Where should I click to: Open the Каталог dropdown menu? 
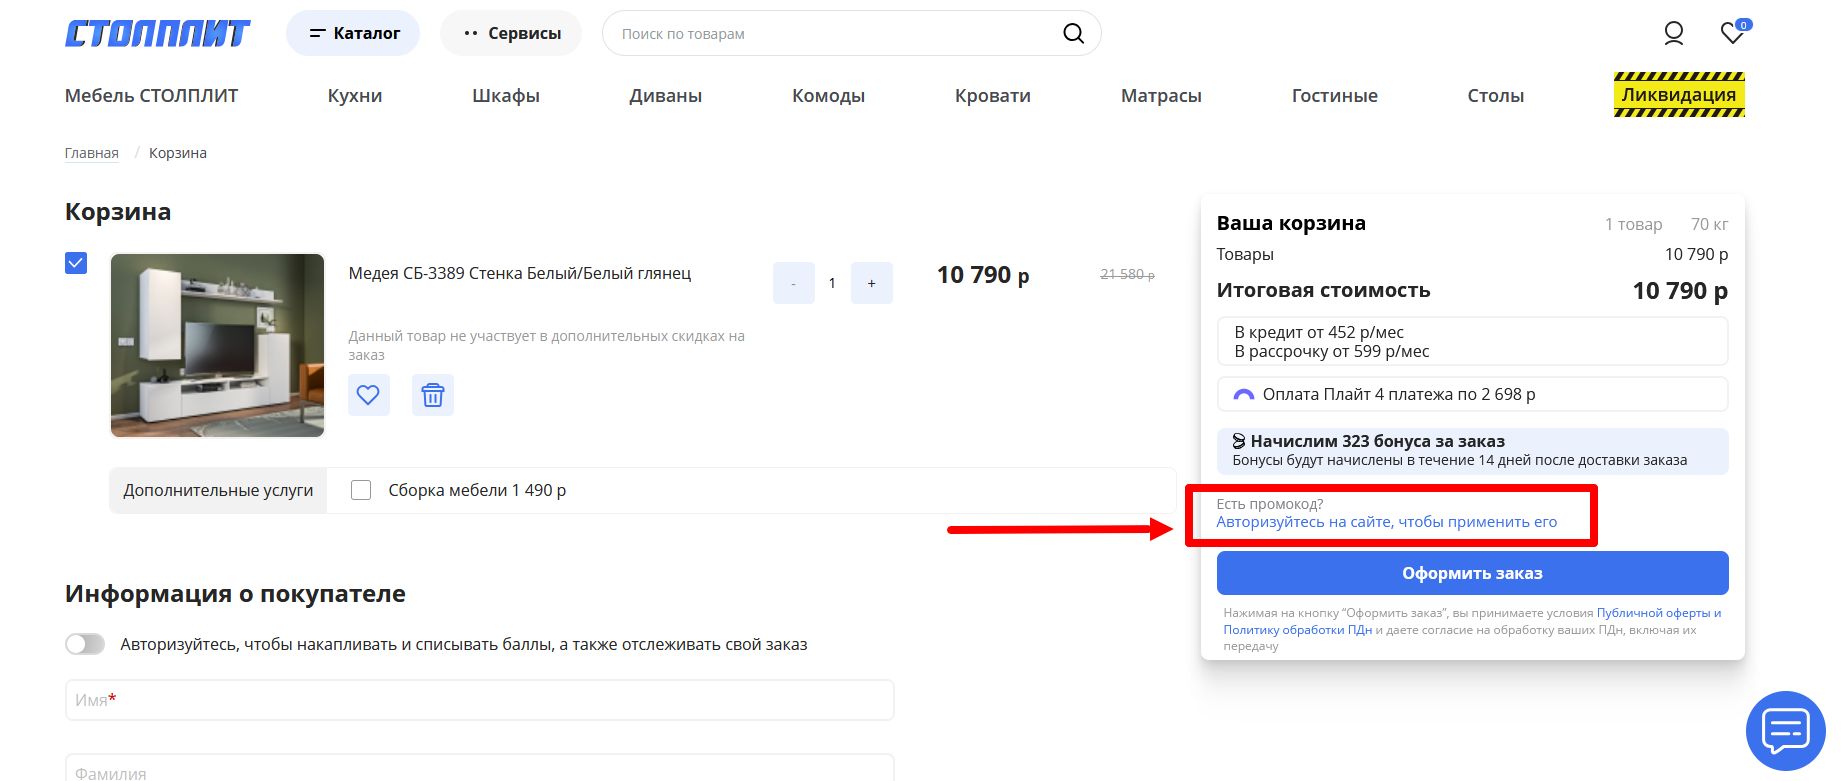click(353, 34)
